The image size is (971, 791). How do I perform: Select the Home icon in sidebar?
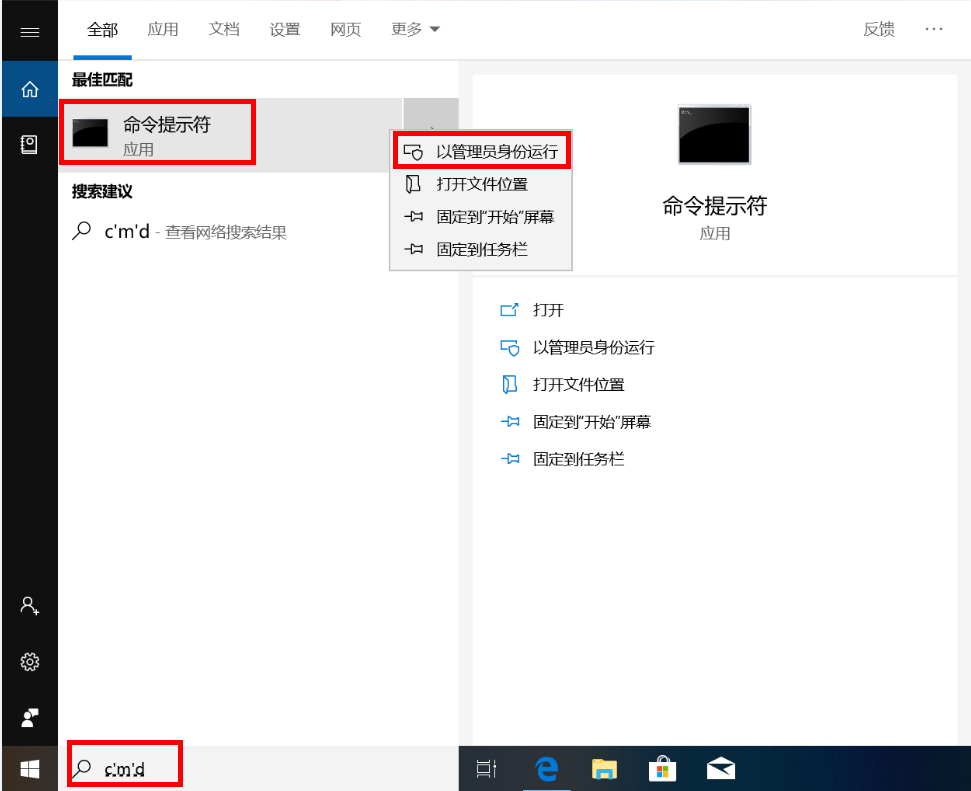click(x=29, y=90)
